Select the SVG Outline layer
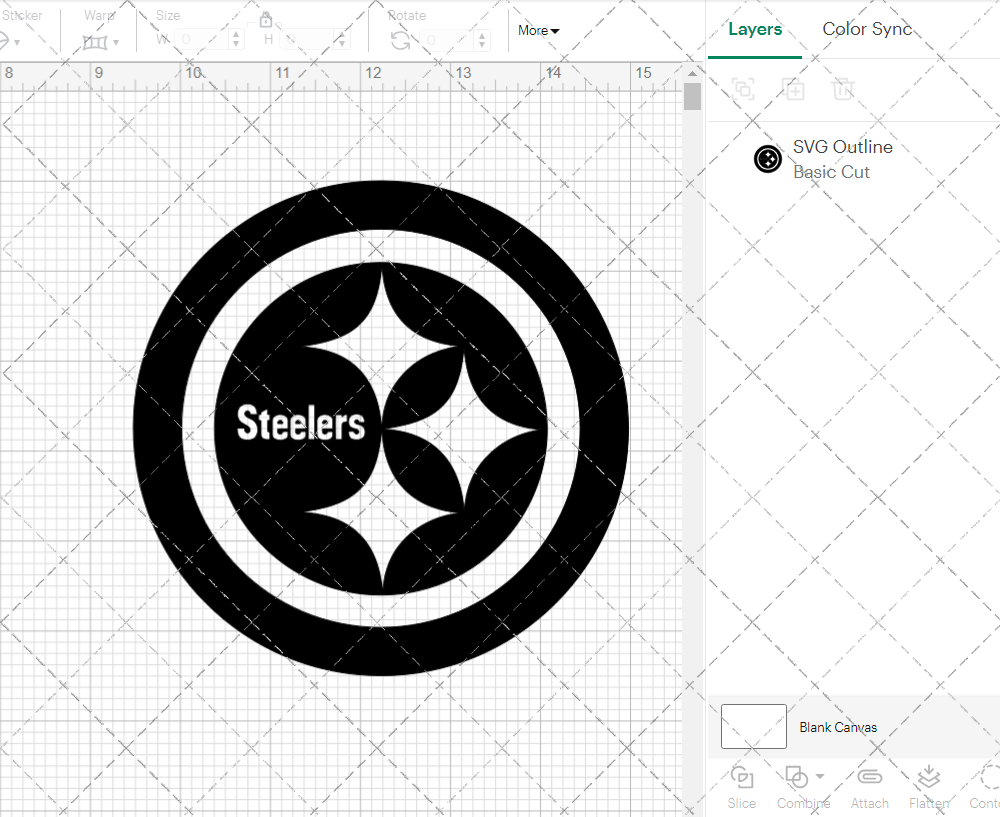The width and height of the screenshot is (1000, 817). [x=842, y=159]
